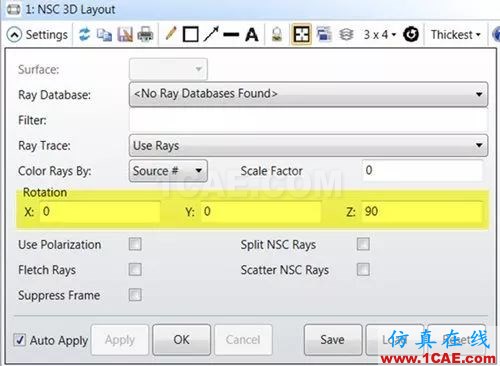Click the reset view circular icon
The width and height of the screenshot is (500, 366).
pyautogui.click(x=411, y=34)
